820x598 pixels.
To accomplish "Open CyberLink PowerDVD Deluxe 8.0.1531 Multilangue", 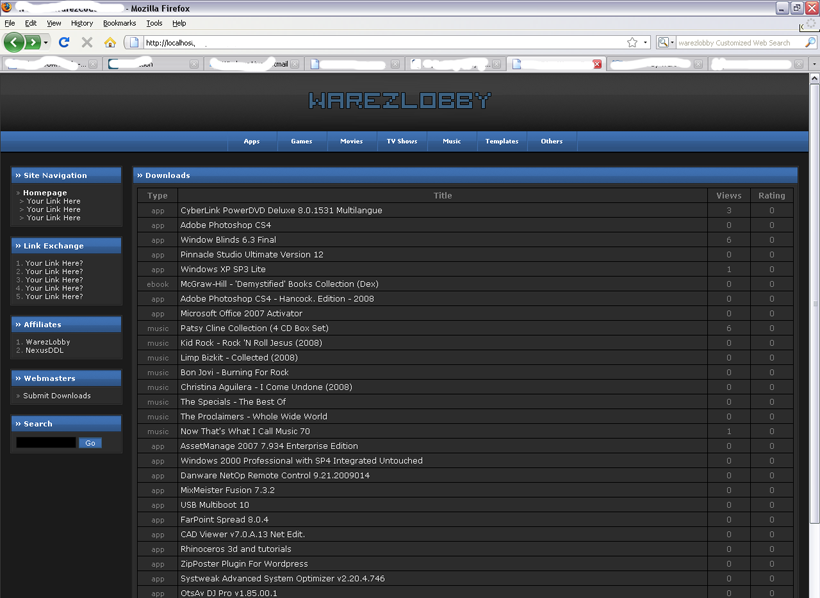I will (x=281, y=210).
